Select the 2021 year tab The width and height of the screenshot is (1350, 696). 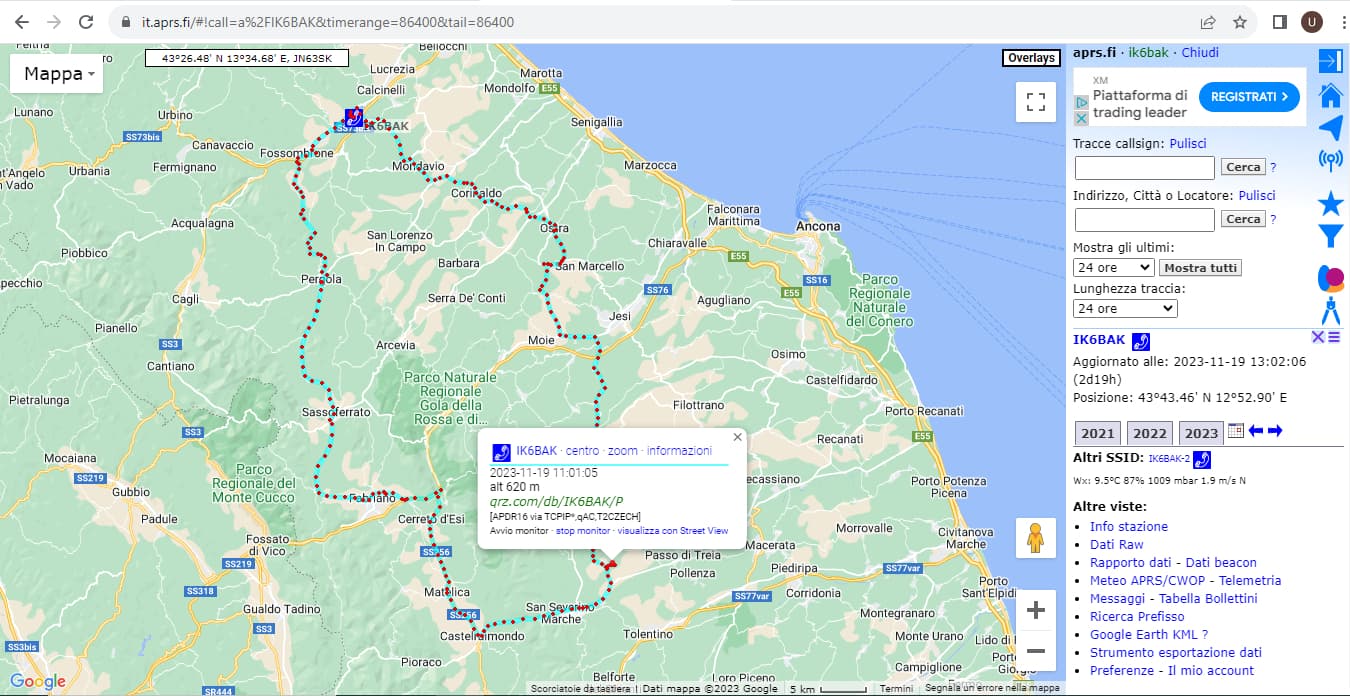[1097, 433]
